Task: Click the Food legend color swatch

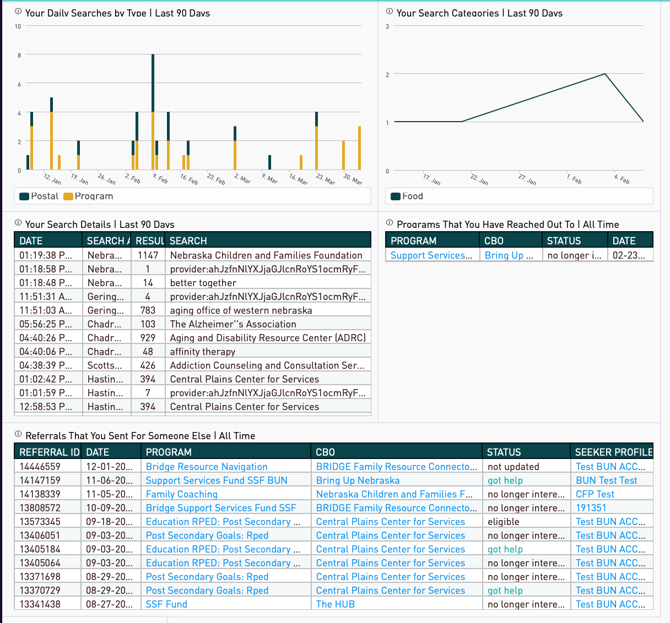Action: (x=395, y=196)
